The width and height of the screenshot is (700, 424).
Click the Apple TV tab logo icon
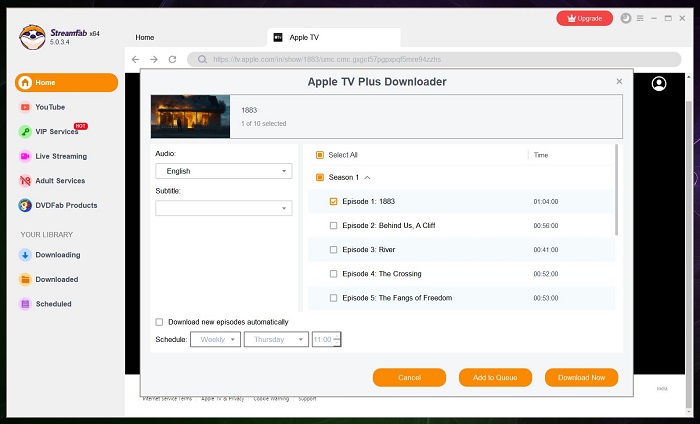click(x=278, y=37)
